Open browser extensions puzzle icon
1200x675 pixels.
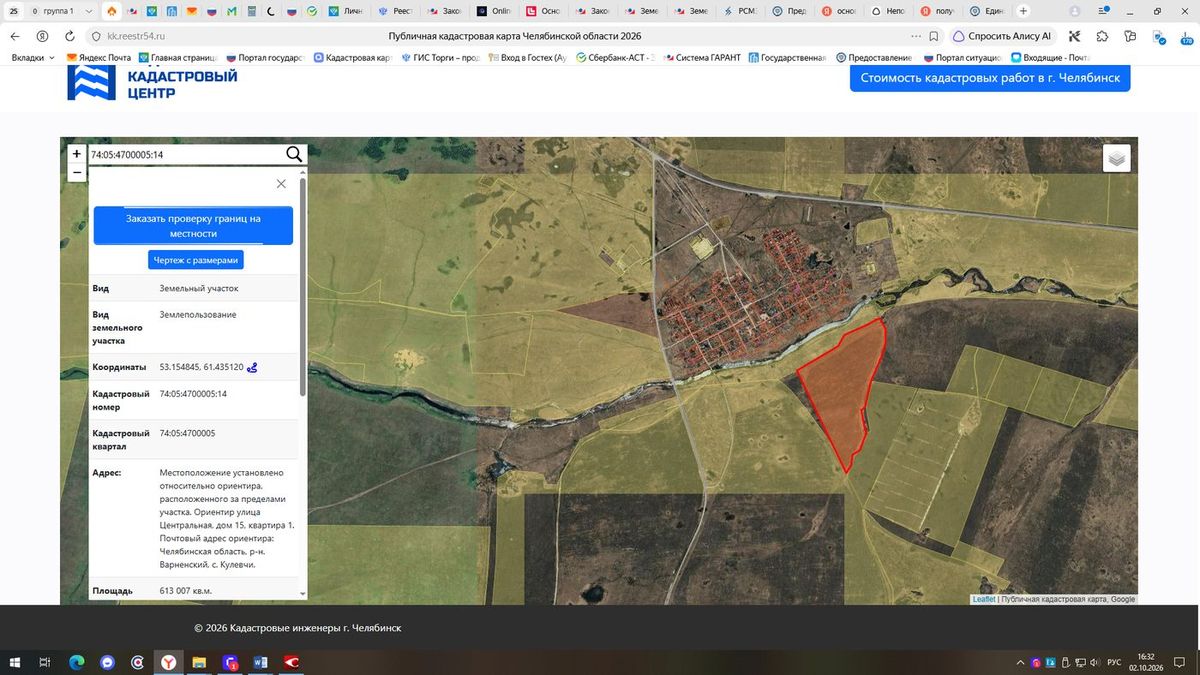tap(1102, 36)
